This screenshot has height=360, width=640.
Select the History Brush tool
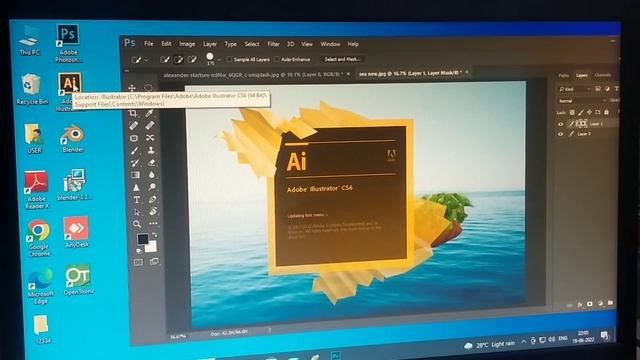pos(135,163)
